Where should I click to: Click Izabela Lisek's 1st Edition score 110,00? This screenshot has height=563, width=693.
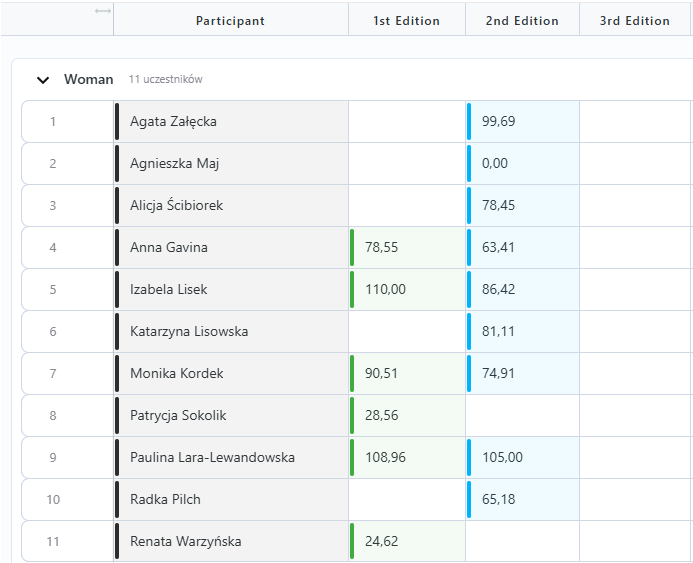pyautogui.click(x=386, y=289)
